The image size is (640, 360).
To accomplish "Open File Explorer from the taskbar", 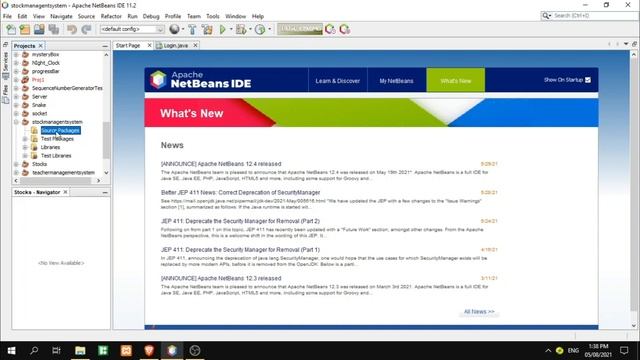I will click(x=80, y=350).
